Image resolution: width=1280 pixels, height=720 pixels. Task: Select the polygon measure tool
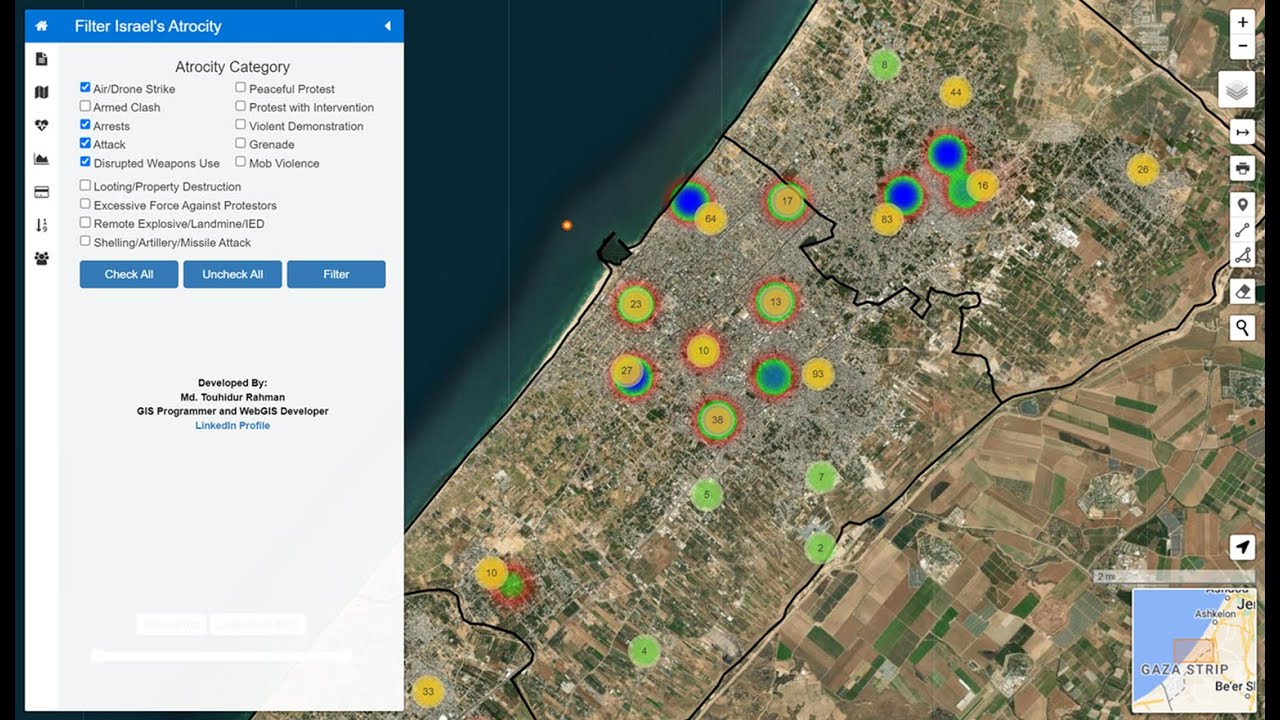point(1242,255)
